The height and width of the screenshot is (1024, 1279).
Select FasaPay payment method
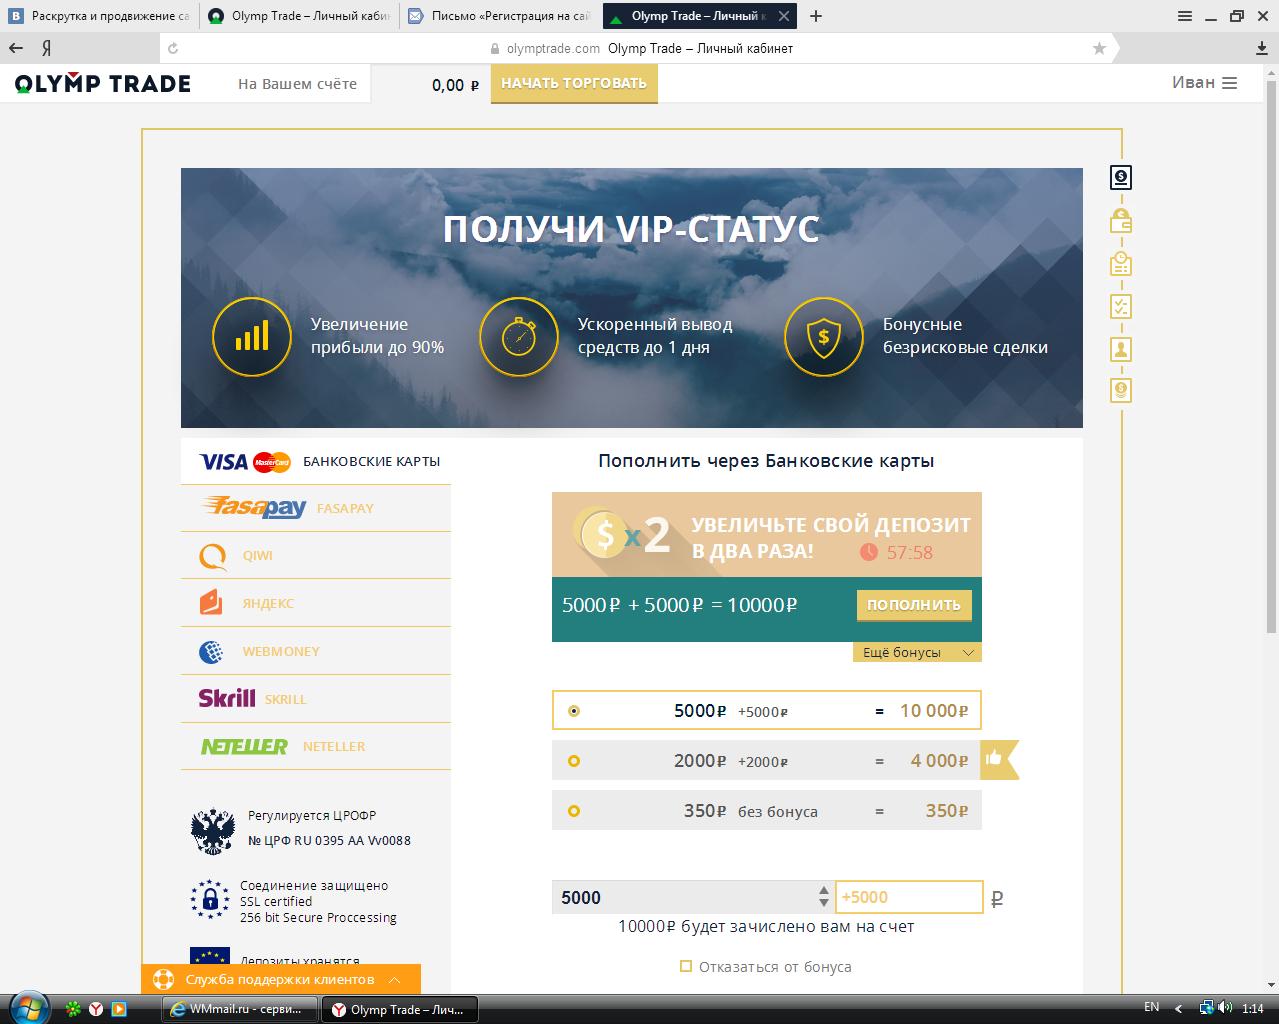coord(316,508)
